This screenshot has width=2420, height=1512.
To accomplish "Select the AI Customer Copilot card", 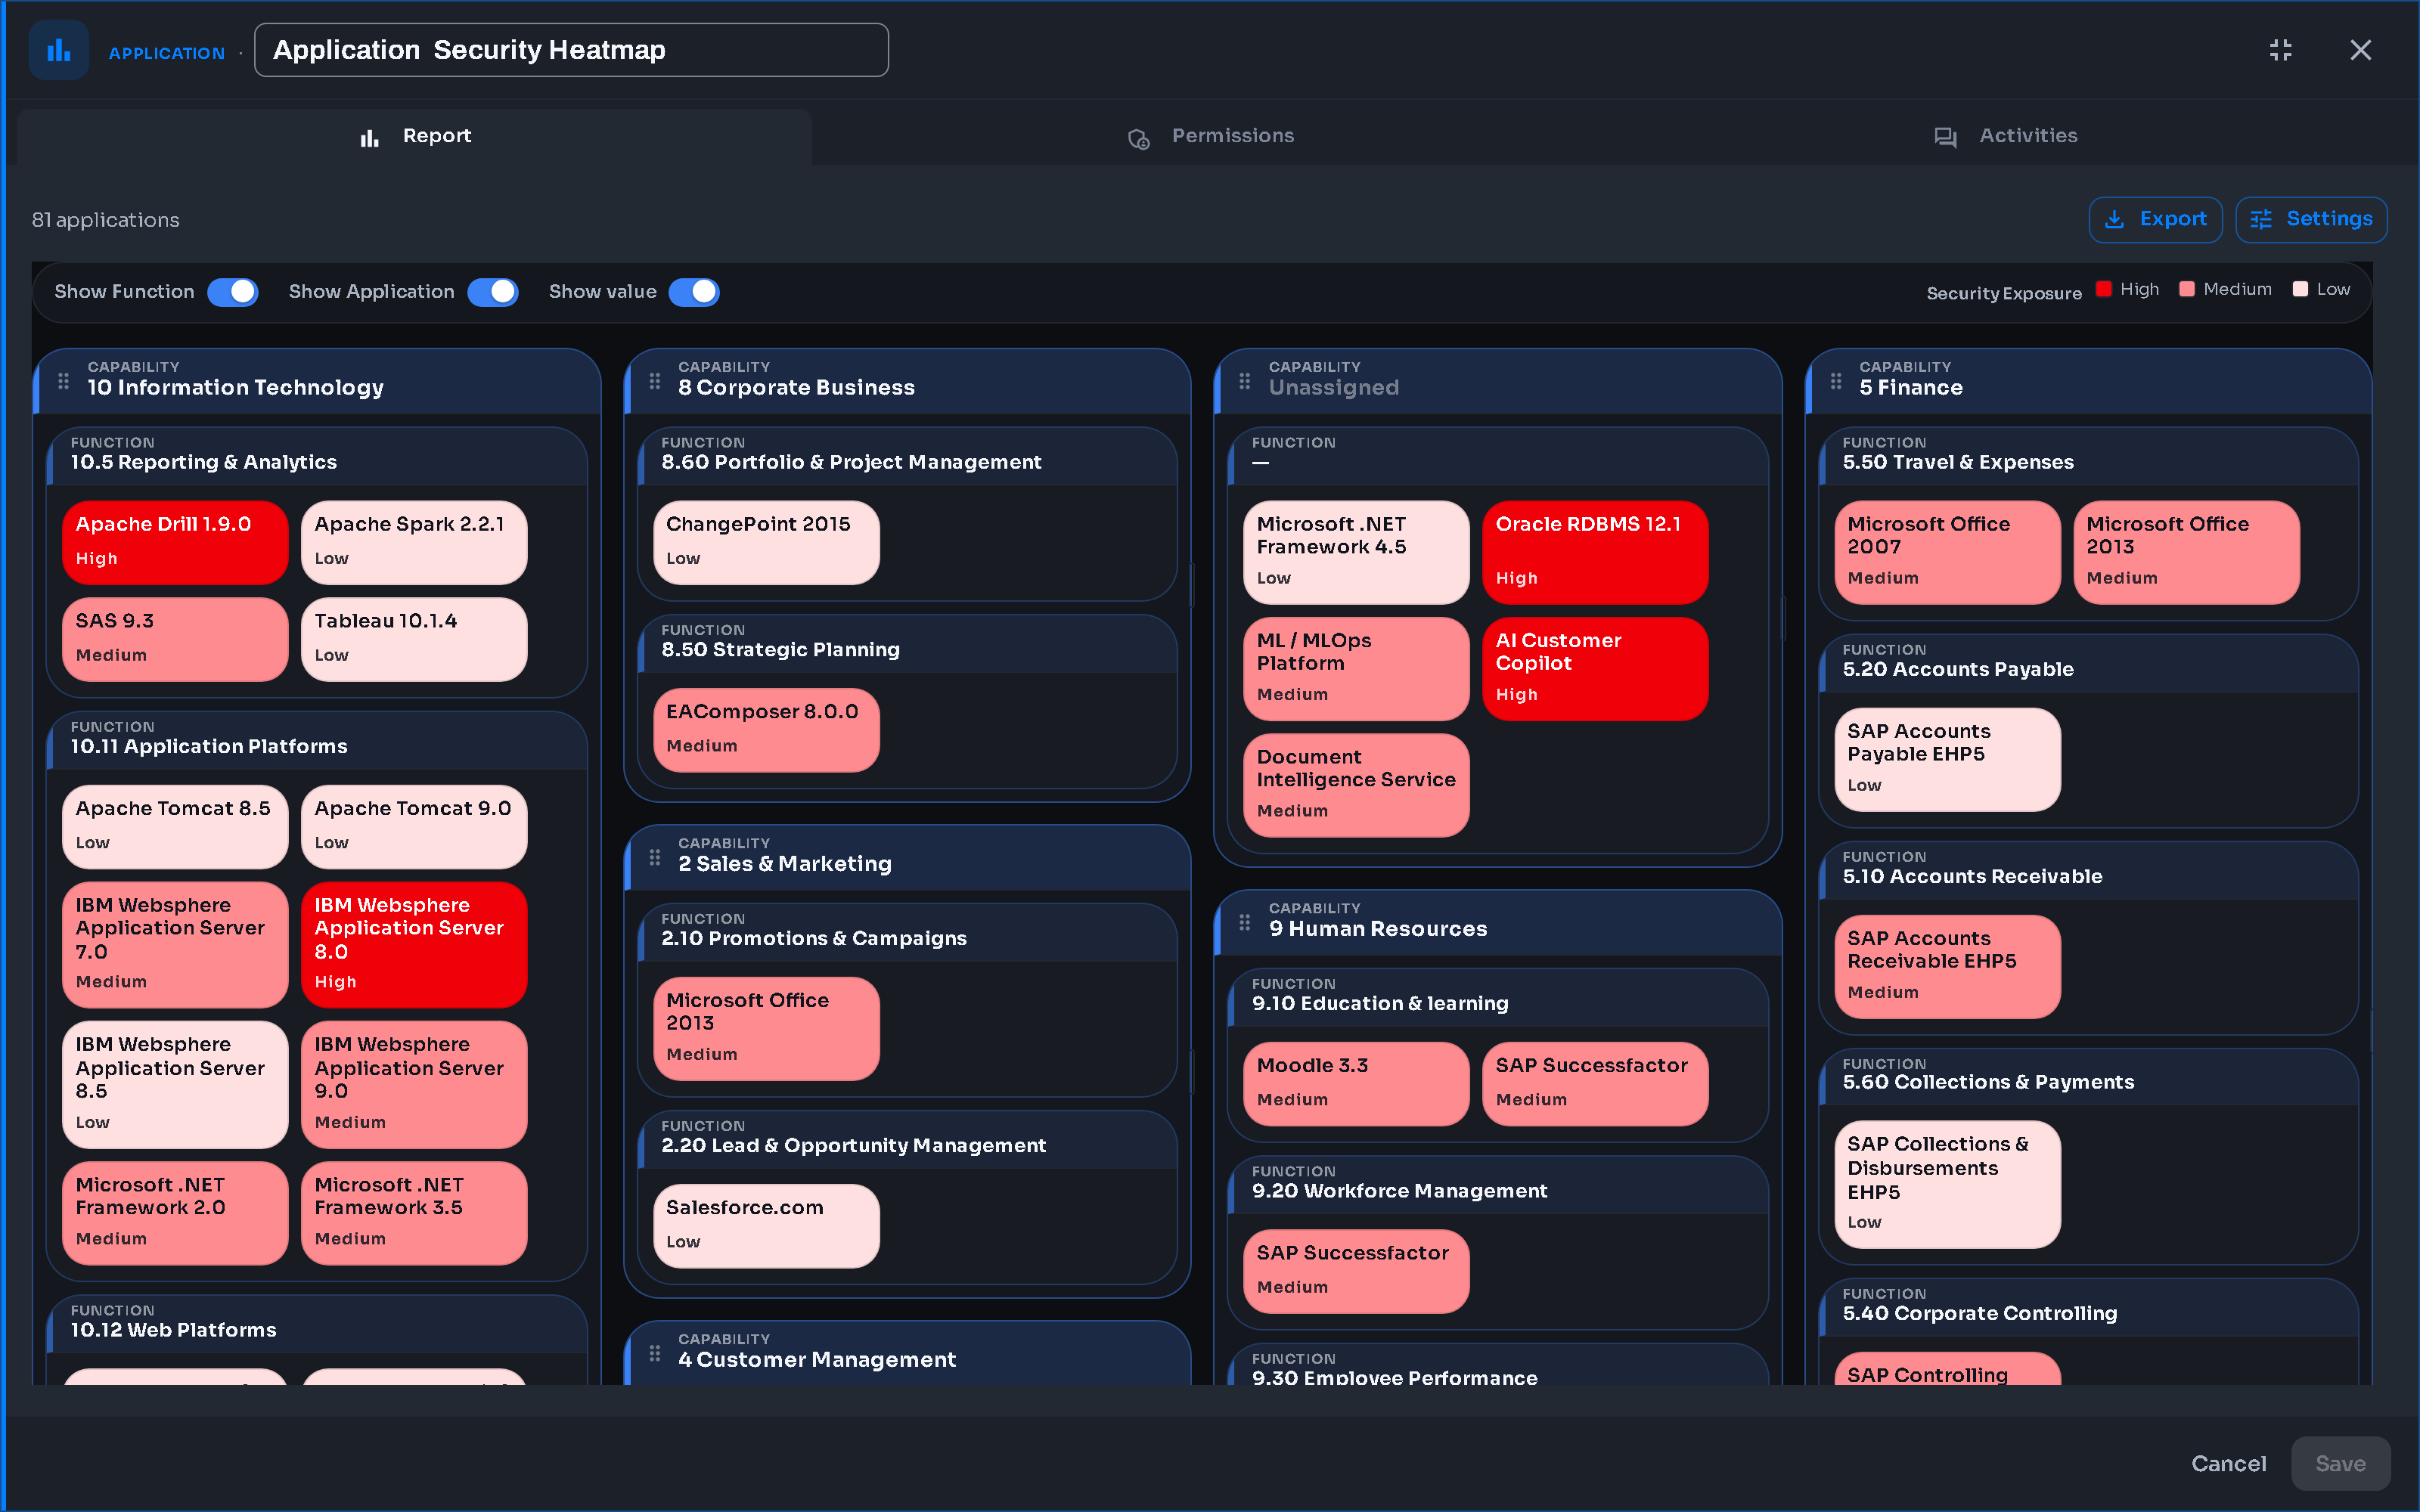I will click(1595, 669).
